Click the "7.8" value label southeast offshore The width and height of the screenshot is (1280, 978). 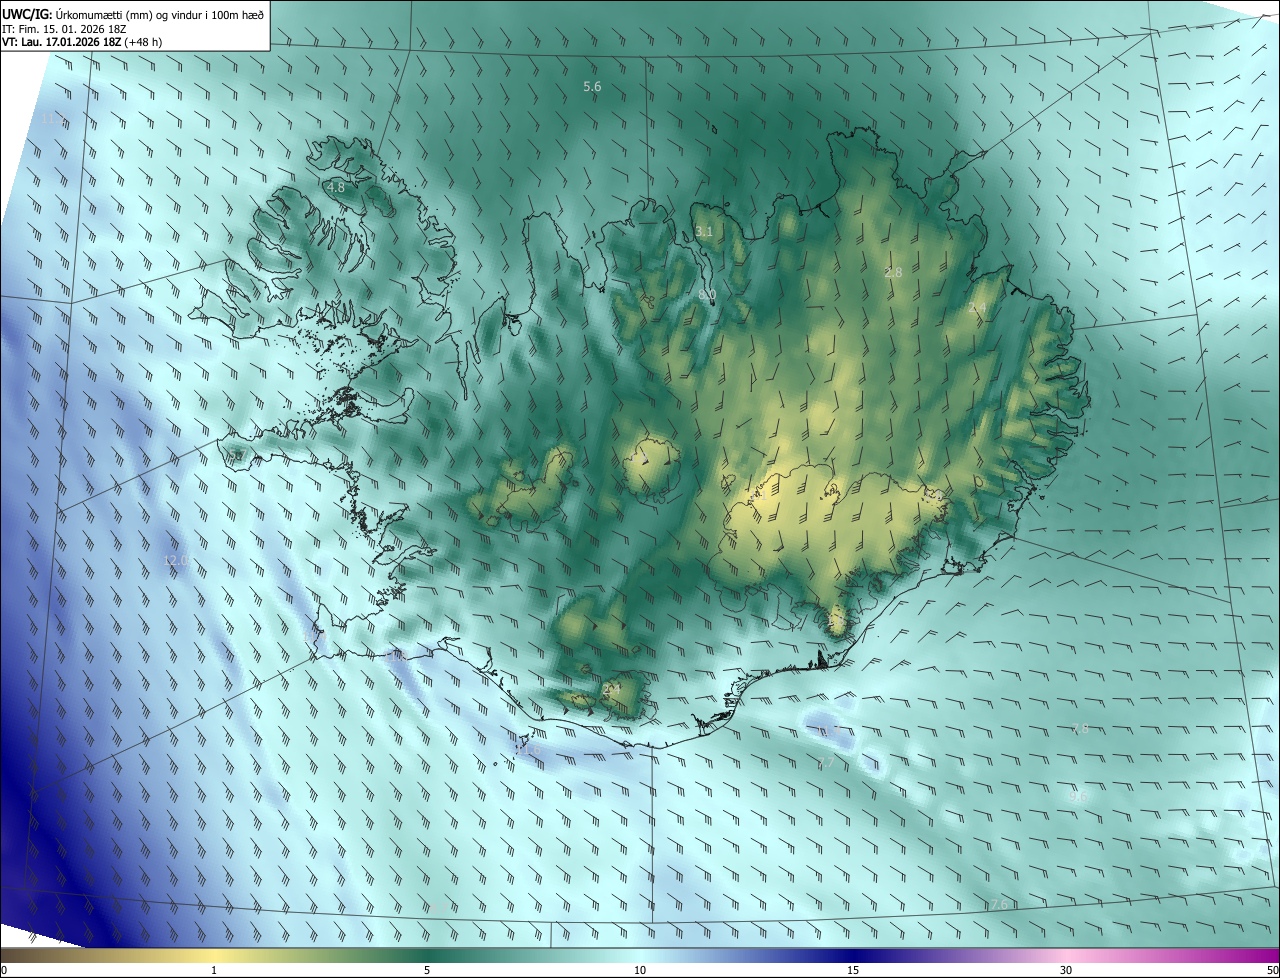1080,729
